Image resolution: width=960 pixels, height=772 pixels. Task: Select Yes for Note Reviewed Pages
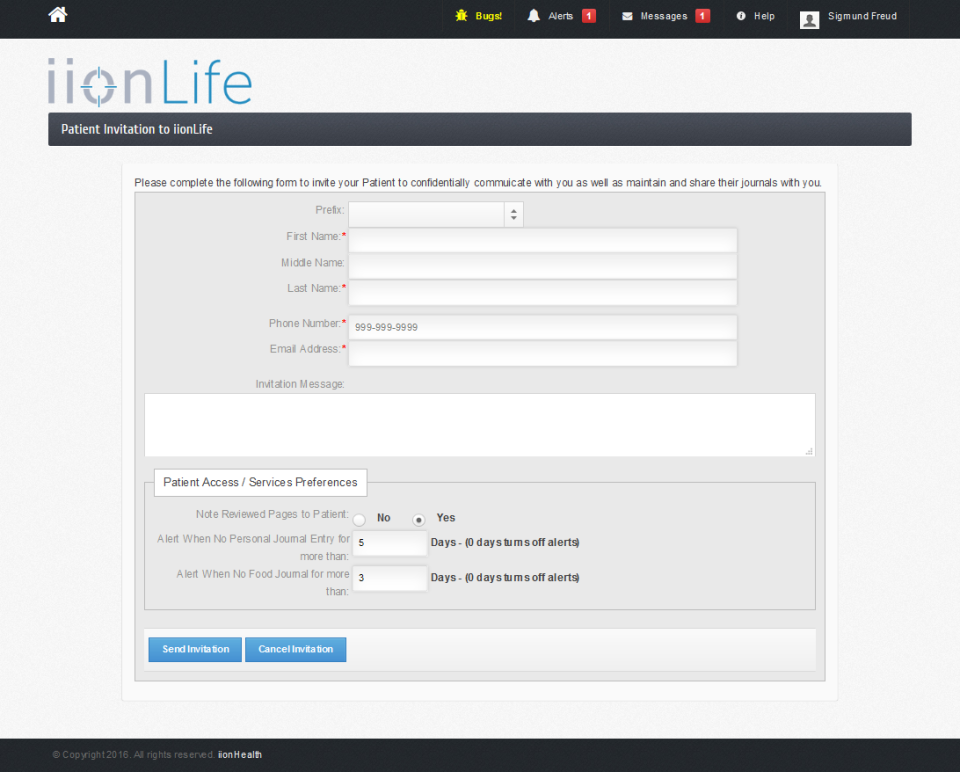(419, 519)
